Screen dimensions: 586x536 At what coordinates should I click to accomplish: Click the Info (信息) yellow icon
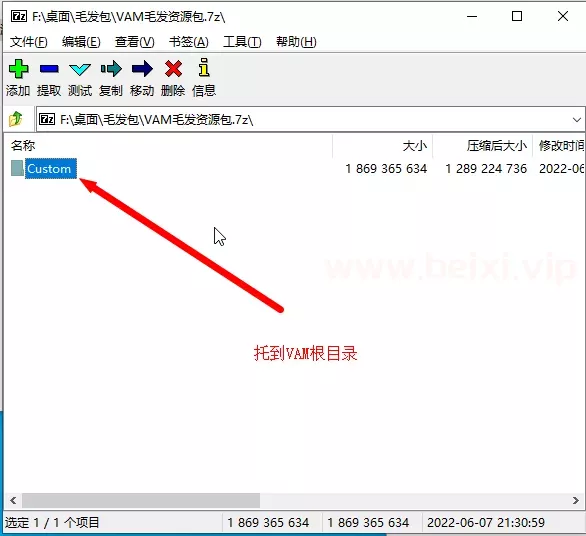click(204, 68)
